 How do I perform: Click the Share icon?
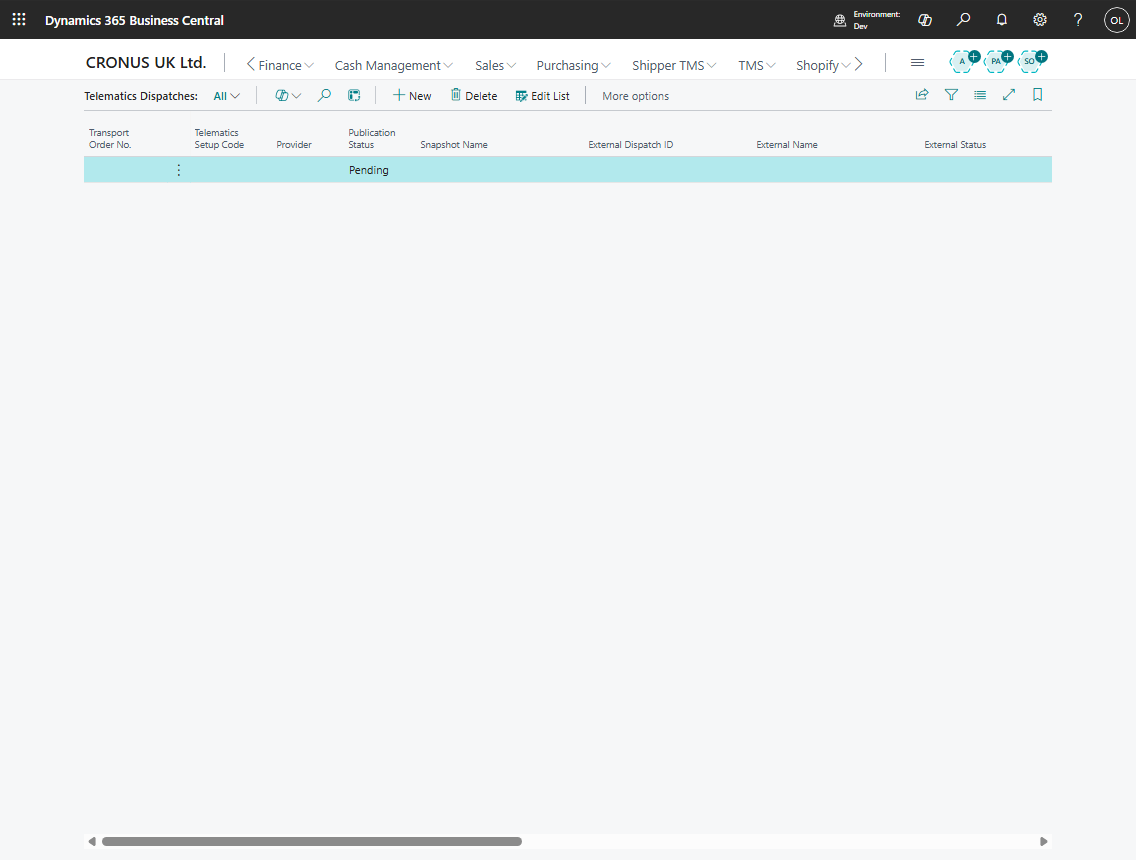[x=922, y=95]
